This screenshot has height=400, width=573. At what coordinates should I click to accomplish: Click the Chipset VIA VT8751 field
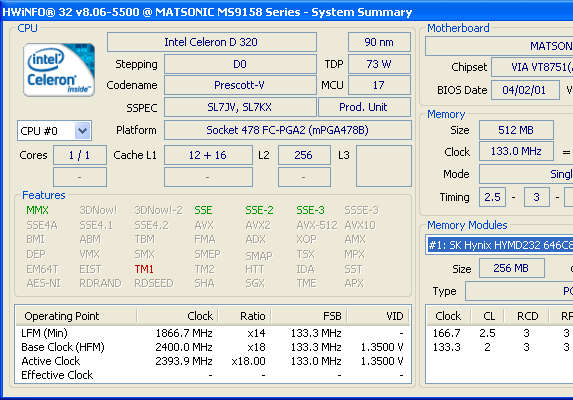(532, 67)
